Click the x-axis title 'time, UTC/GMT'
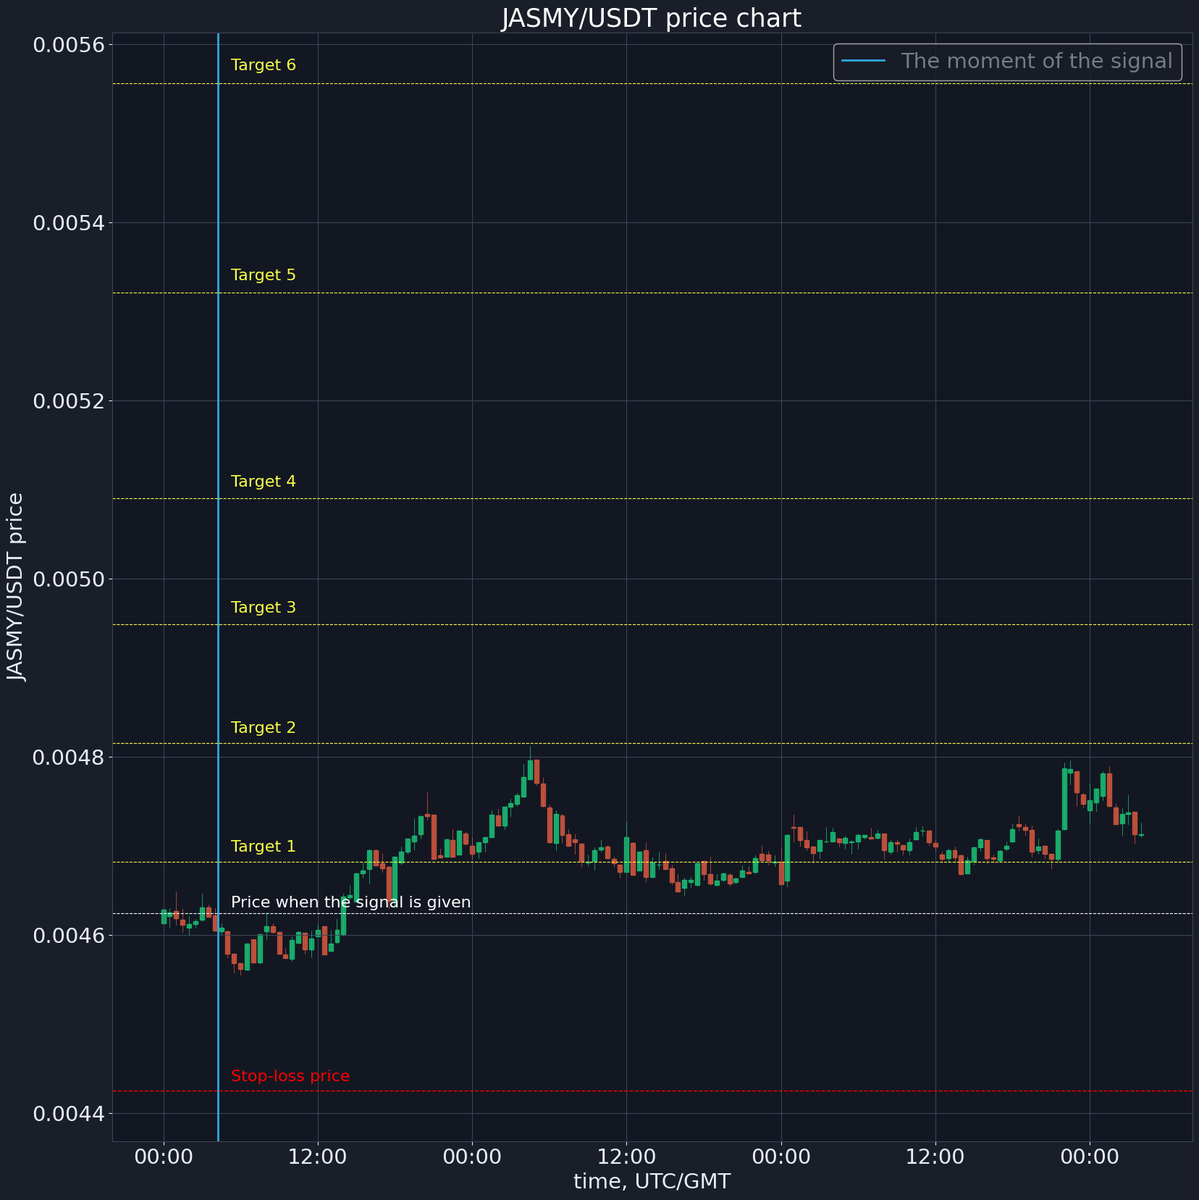Image resolution: width=1199 pixels, height=1200 pixels. (x=651, y=1181)
